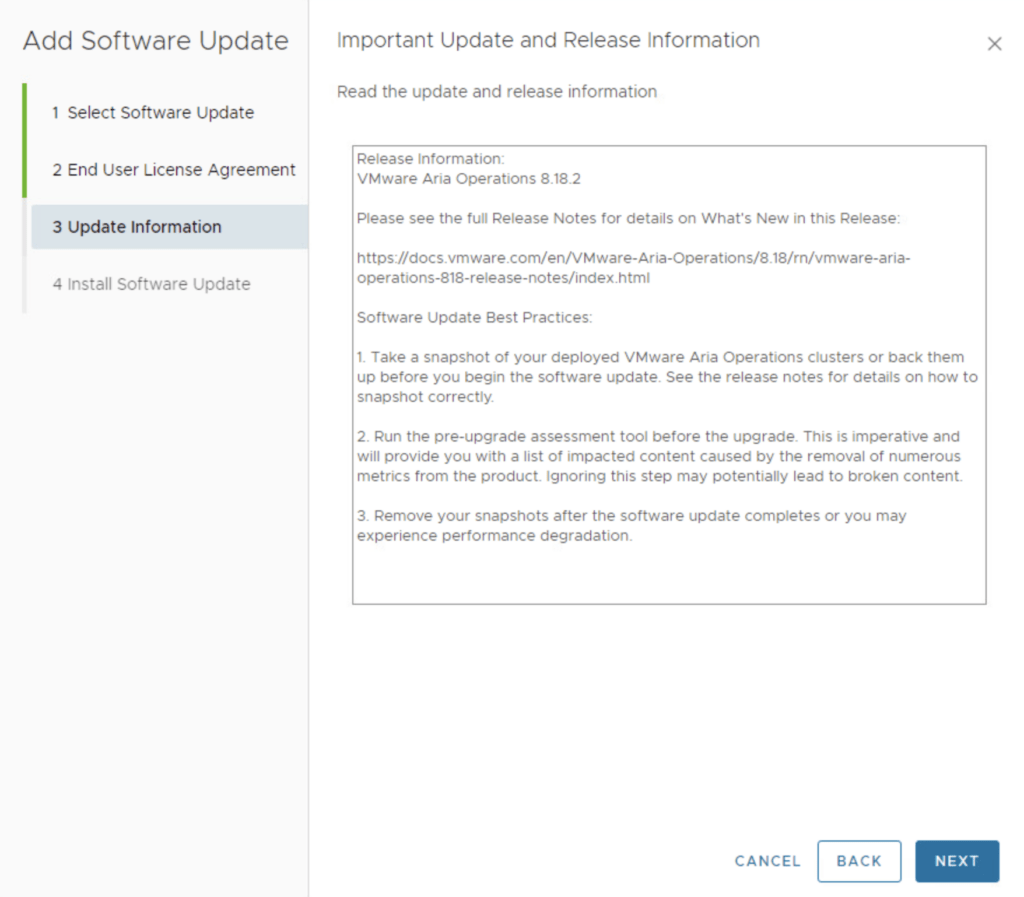Go back with the Back button
This screenshot has height=897, width=1024.
point(859,861)
